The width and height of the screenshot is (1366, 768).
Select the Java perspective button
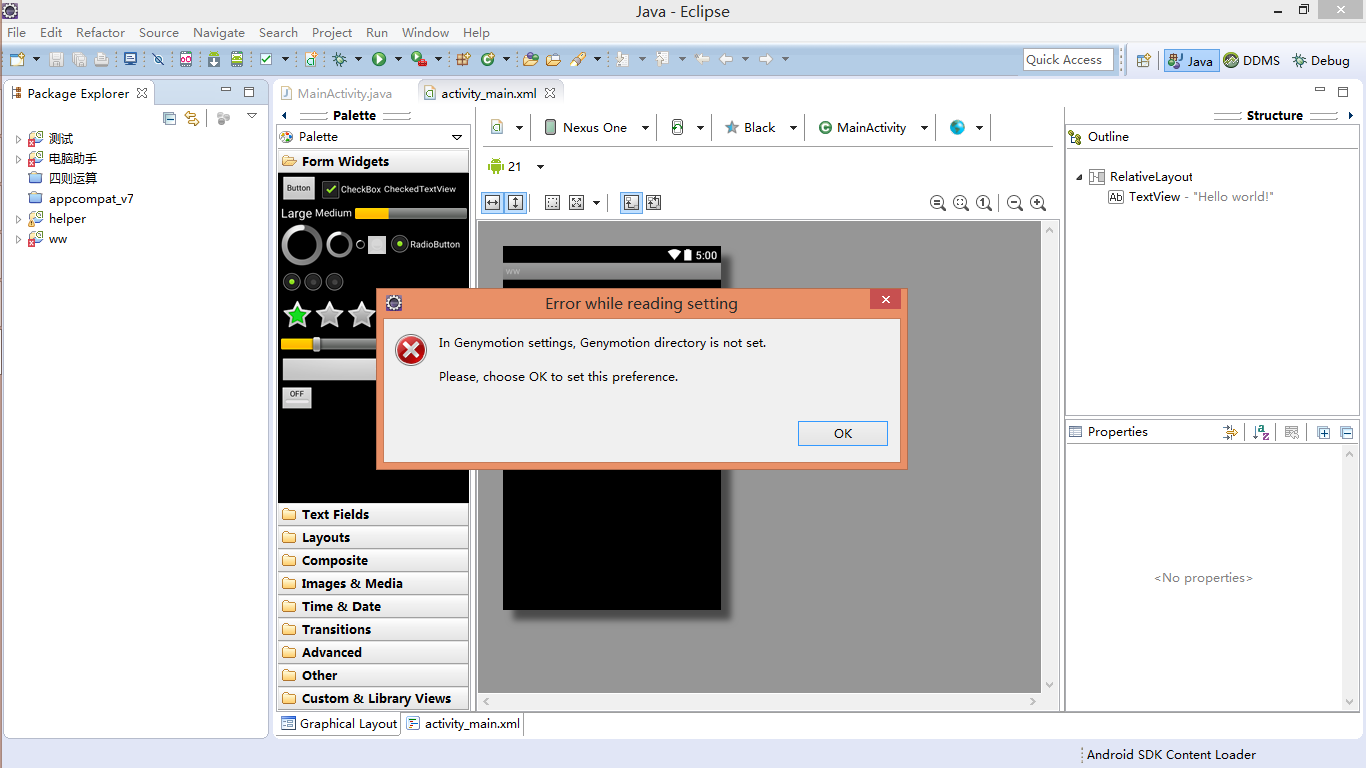(x=1191, y=60)
